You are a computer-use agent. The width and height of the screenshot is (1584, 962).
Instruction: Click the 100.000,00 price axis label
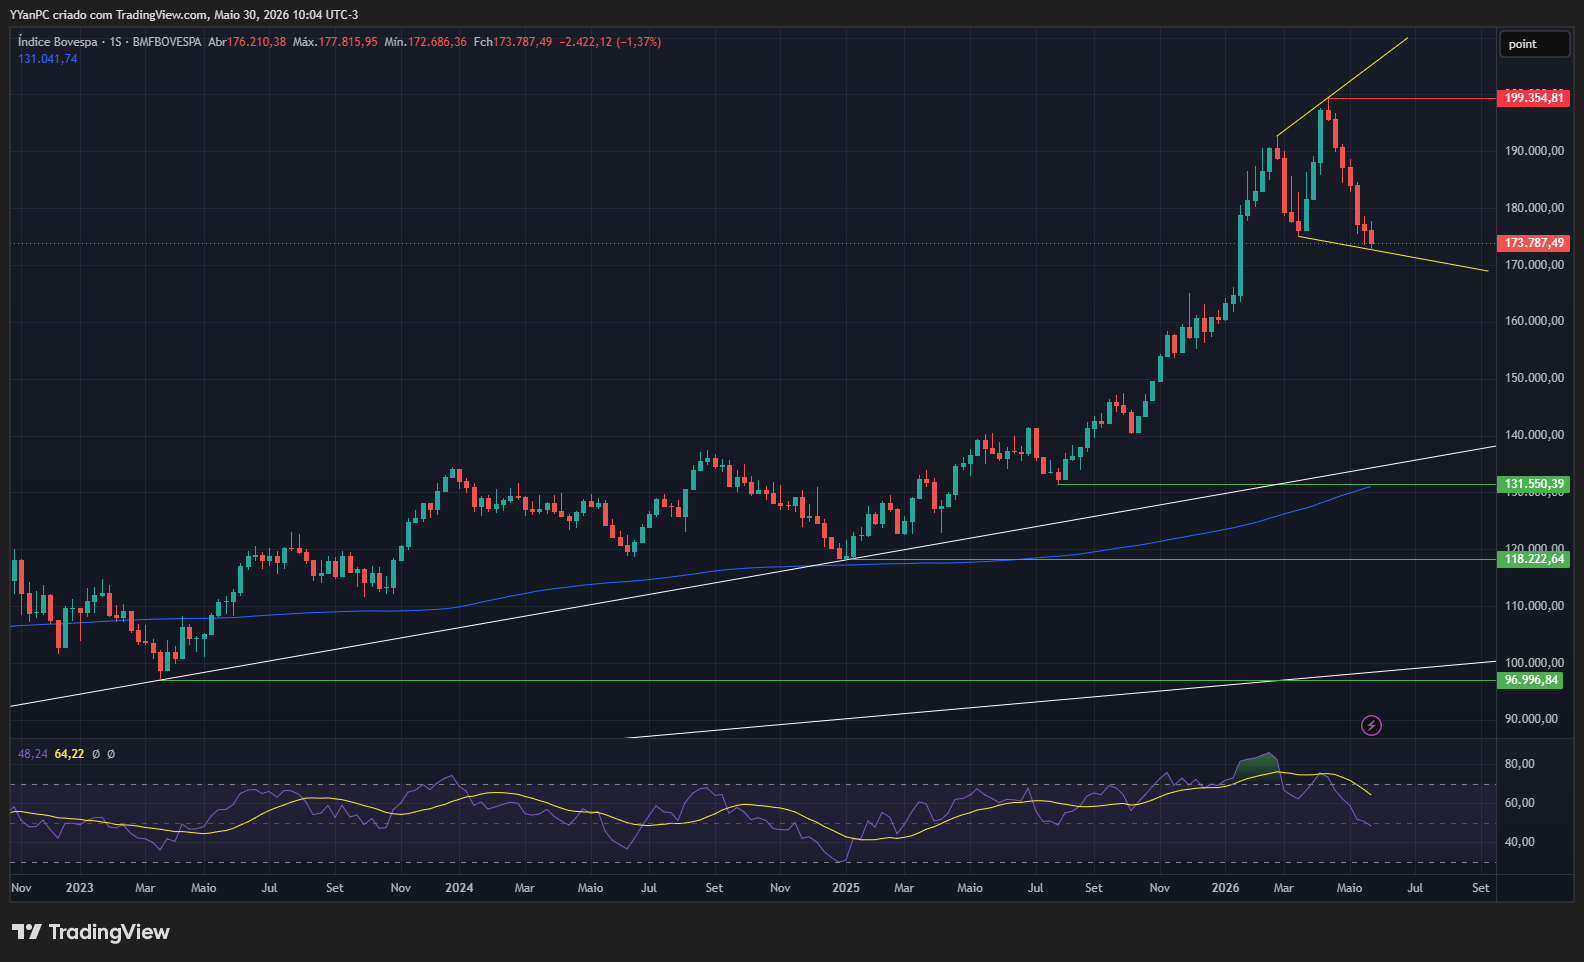click(x=1534, y=663)
